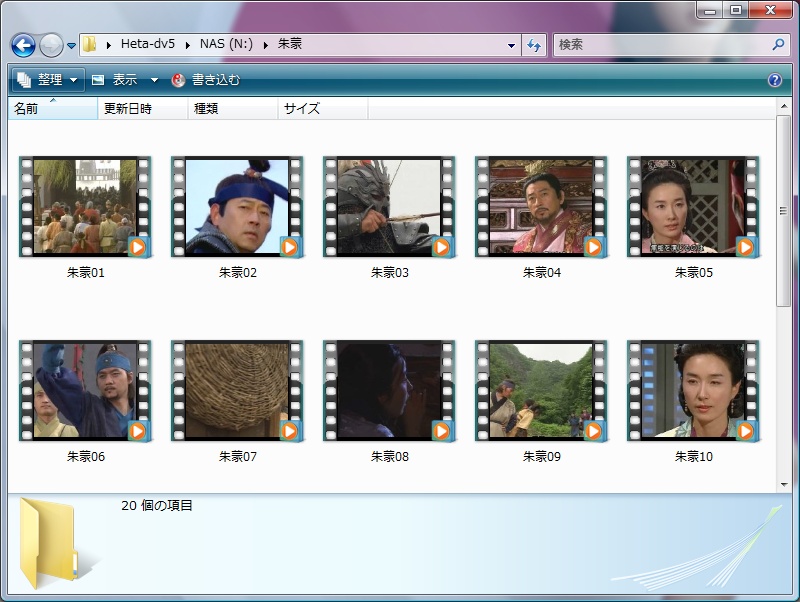This screenshot has height=602, width=800.
Task: Sort by the 種類 column header
Action: 233,108
